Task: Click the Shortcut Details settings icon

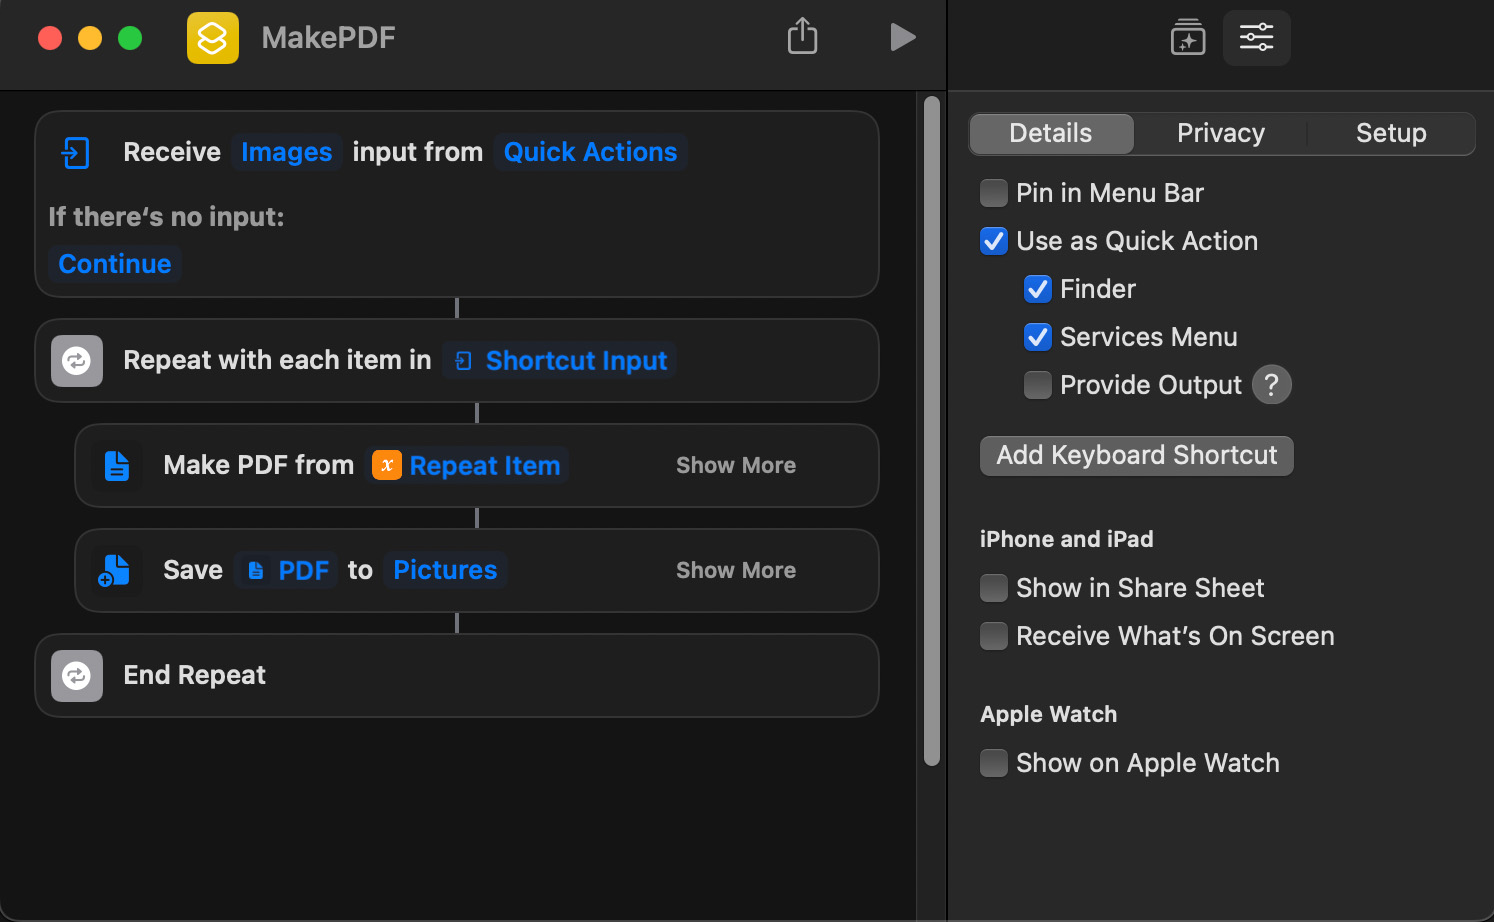Action: point(1256,38)
